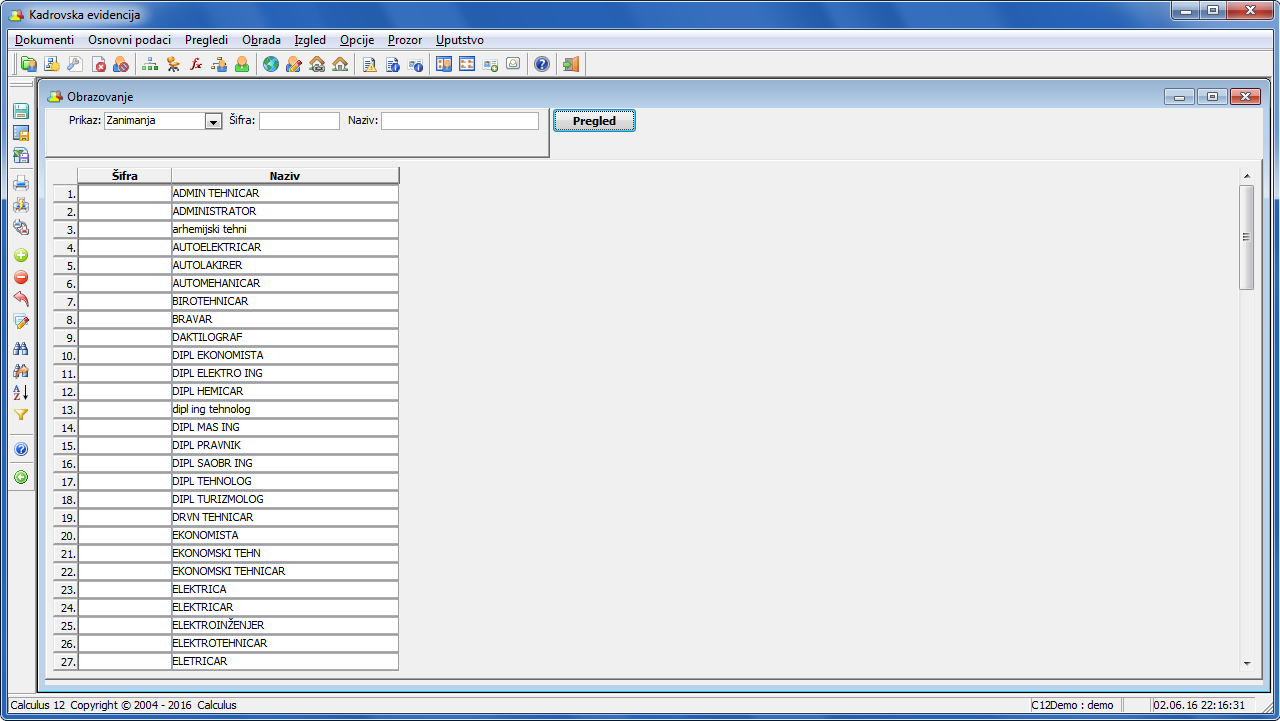1280x721 pixels.
Task: Click the first binoculars search icon
Action: pos(21,349)
